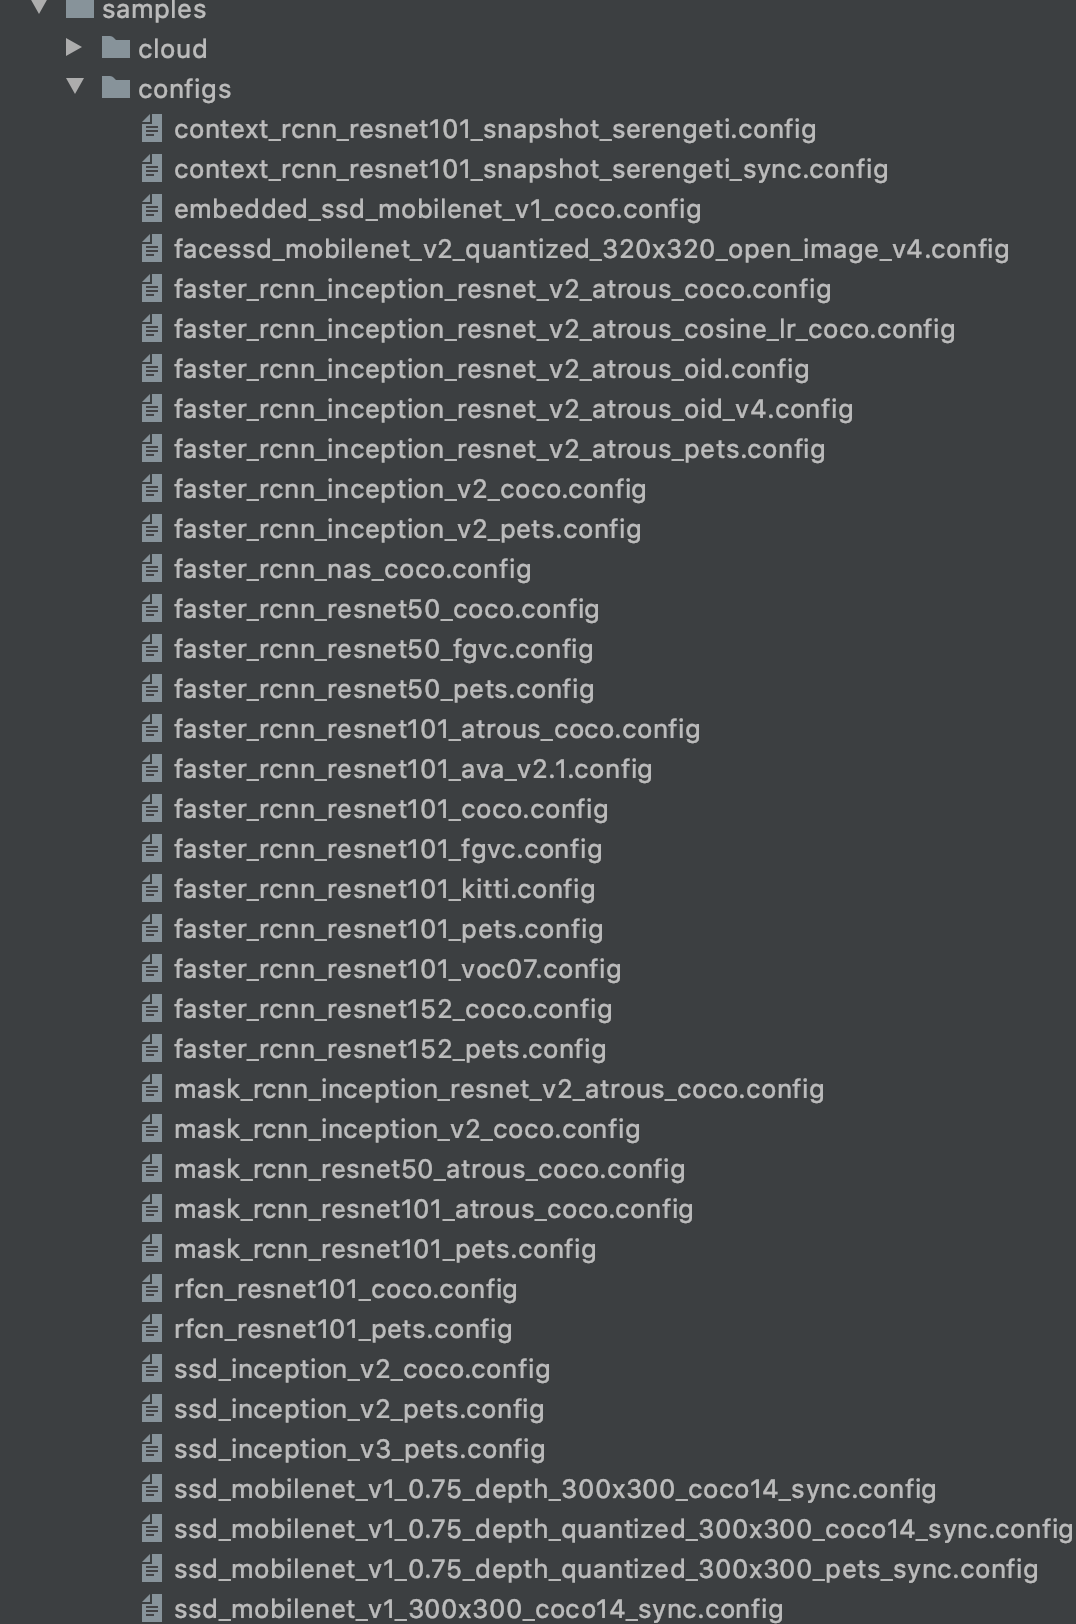Click the cloud folder icon

116,48
